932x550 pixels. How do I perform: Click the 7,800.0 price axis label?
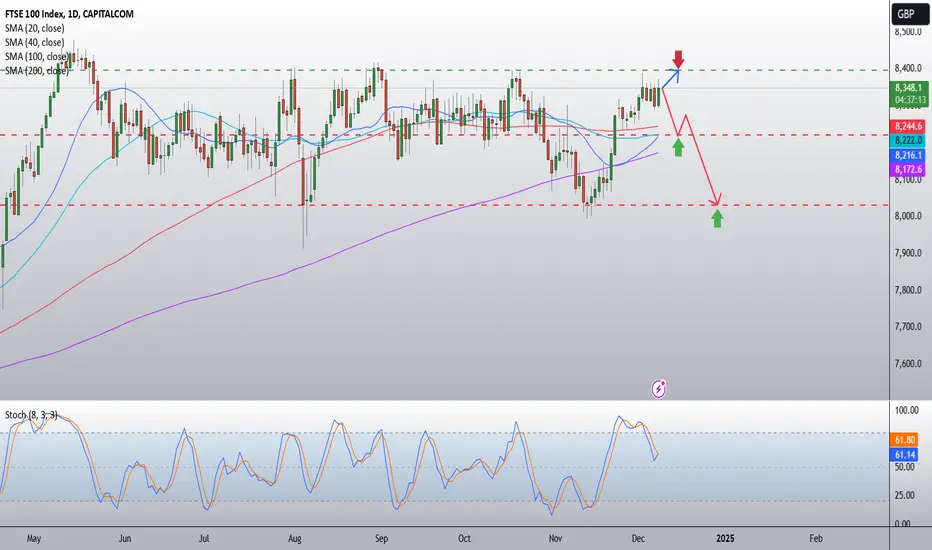click(908, 290)
